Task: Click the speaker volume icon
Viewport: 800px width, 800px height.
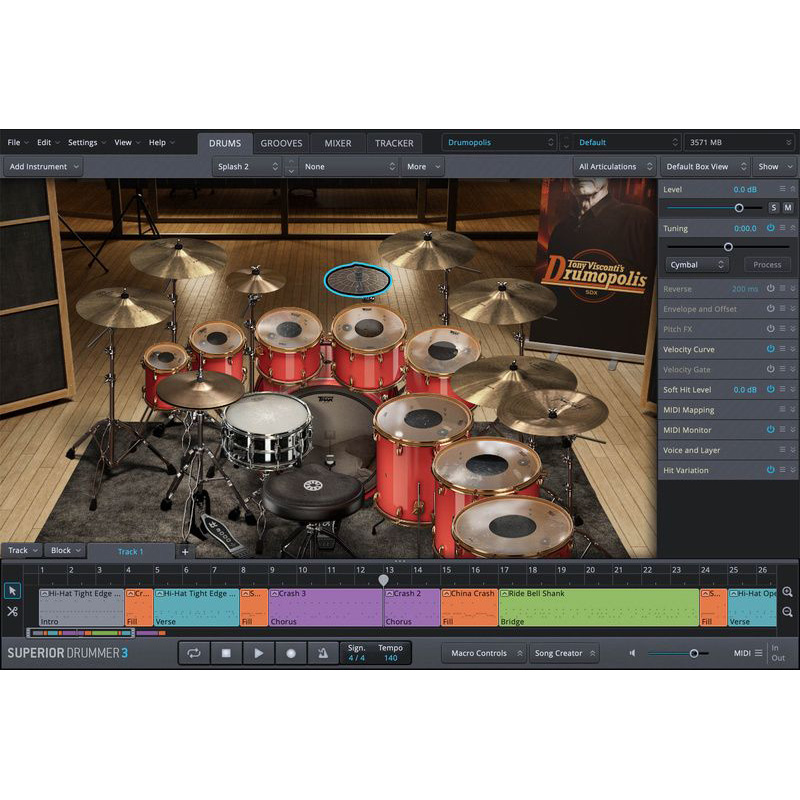Action: pyautogui.click(x=633, y=653)
